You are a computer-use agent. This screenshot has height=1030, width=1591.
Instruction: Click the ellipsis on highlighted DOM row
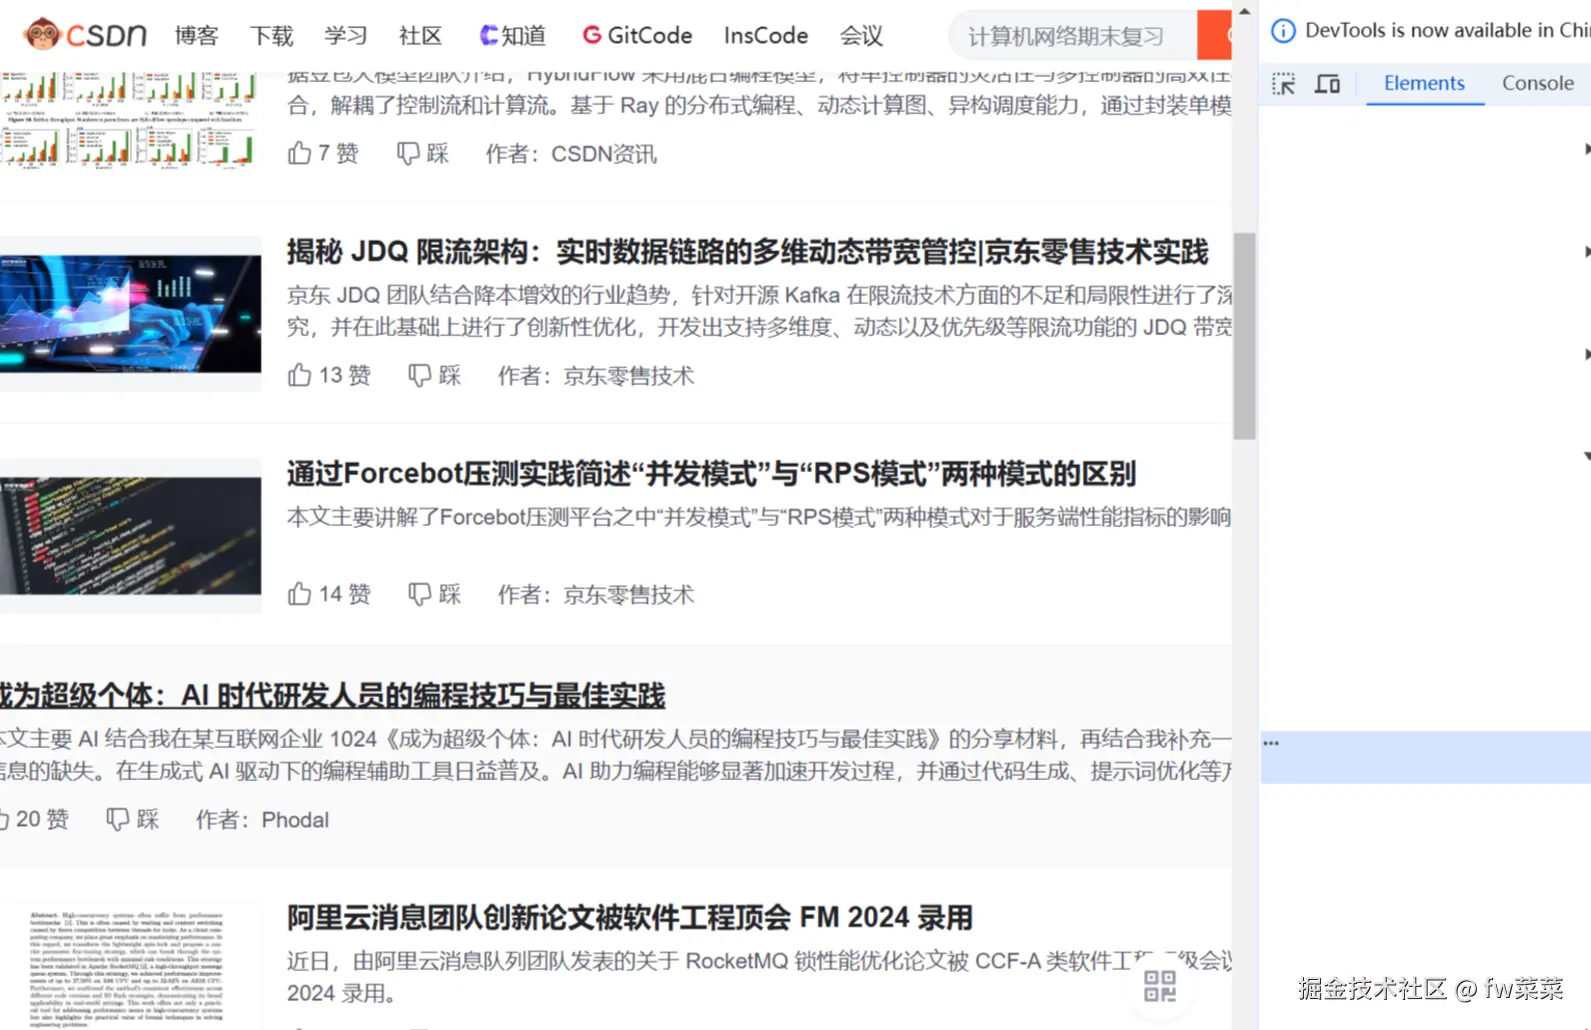[x=1271, y=743]
